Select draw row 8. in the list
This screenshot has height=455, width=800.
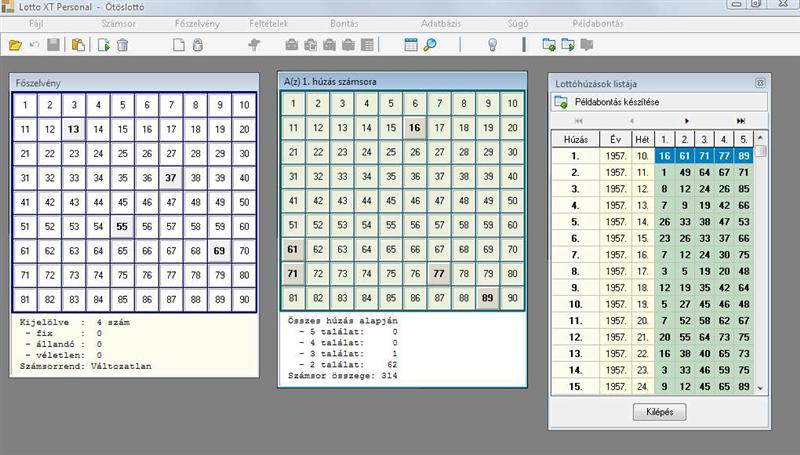click(x=652, y=271)
